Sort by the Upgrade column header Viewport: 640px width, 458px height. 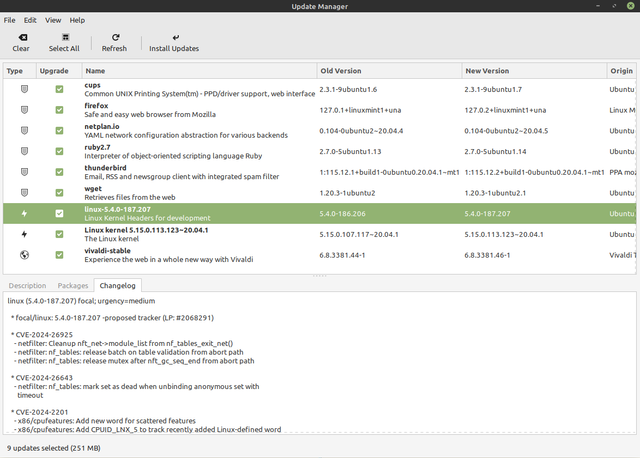pos(59,71)
